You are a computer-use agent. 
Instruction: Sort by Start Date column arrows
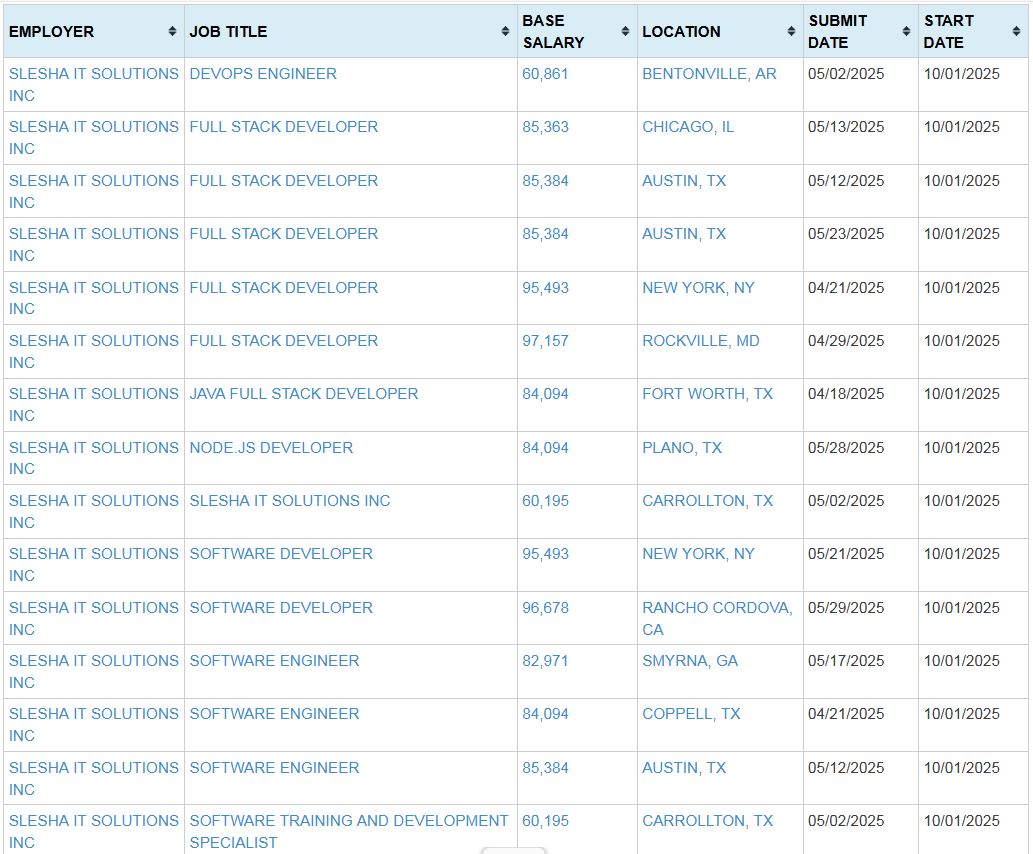1016,32
